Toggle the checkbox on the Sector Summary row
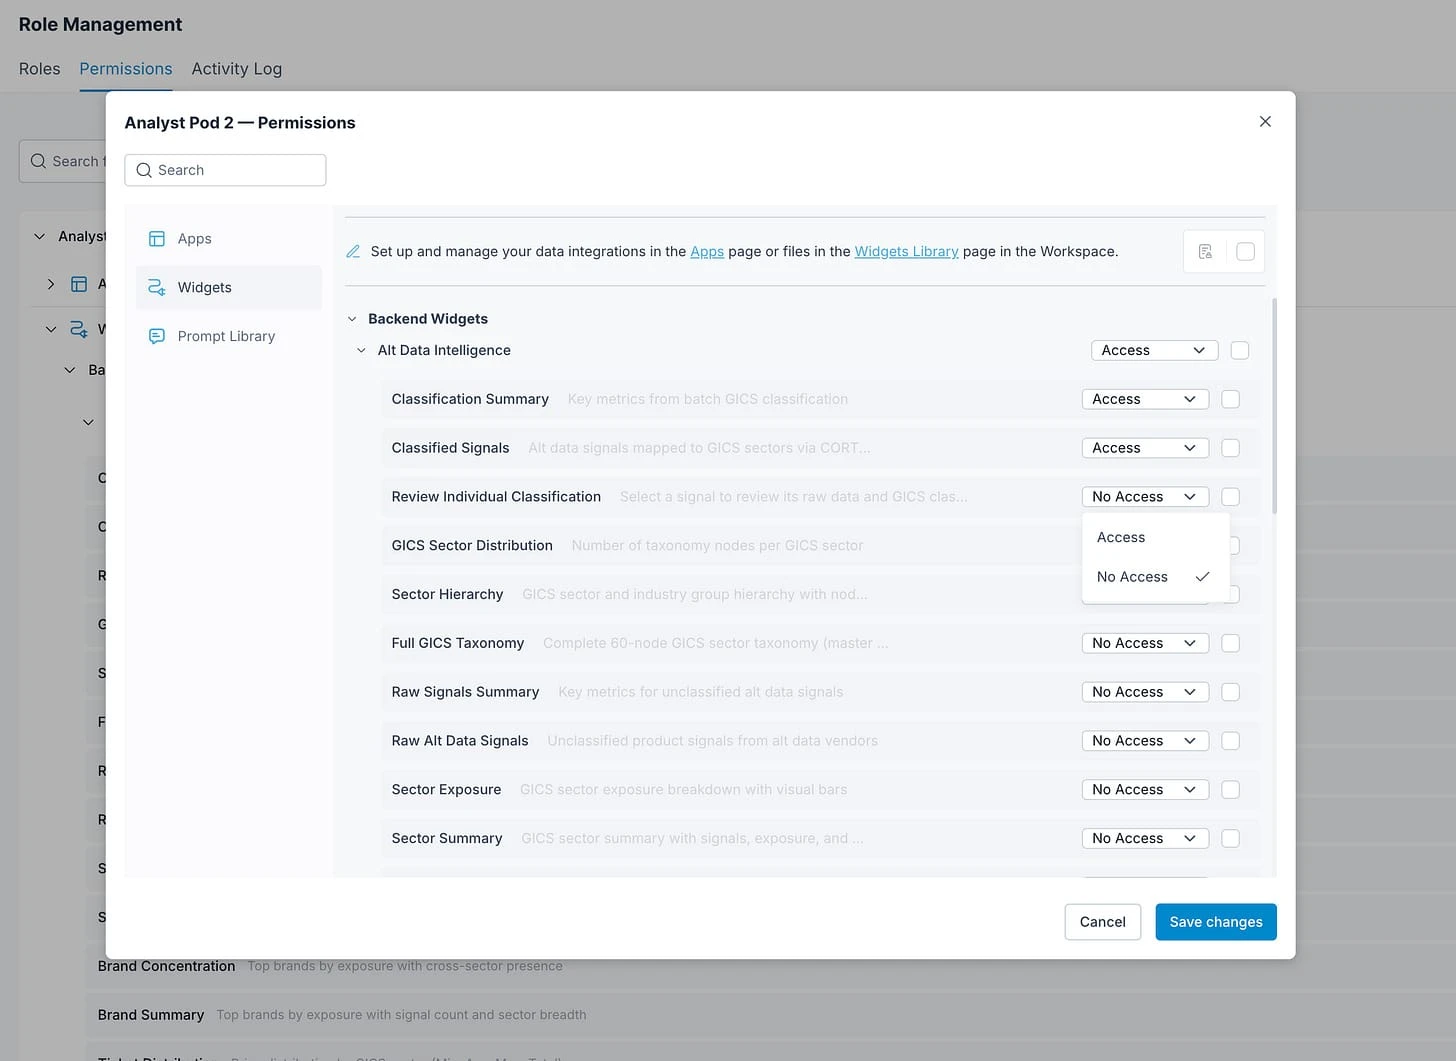This screenshot has width=1456, height=1061. [x=1230, y=838]
